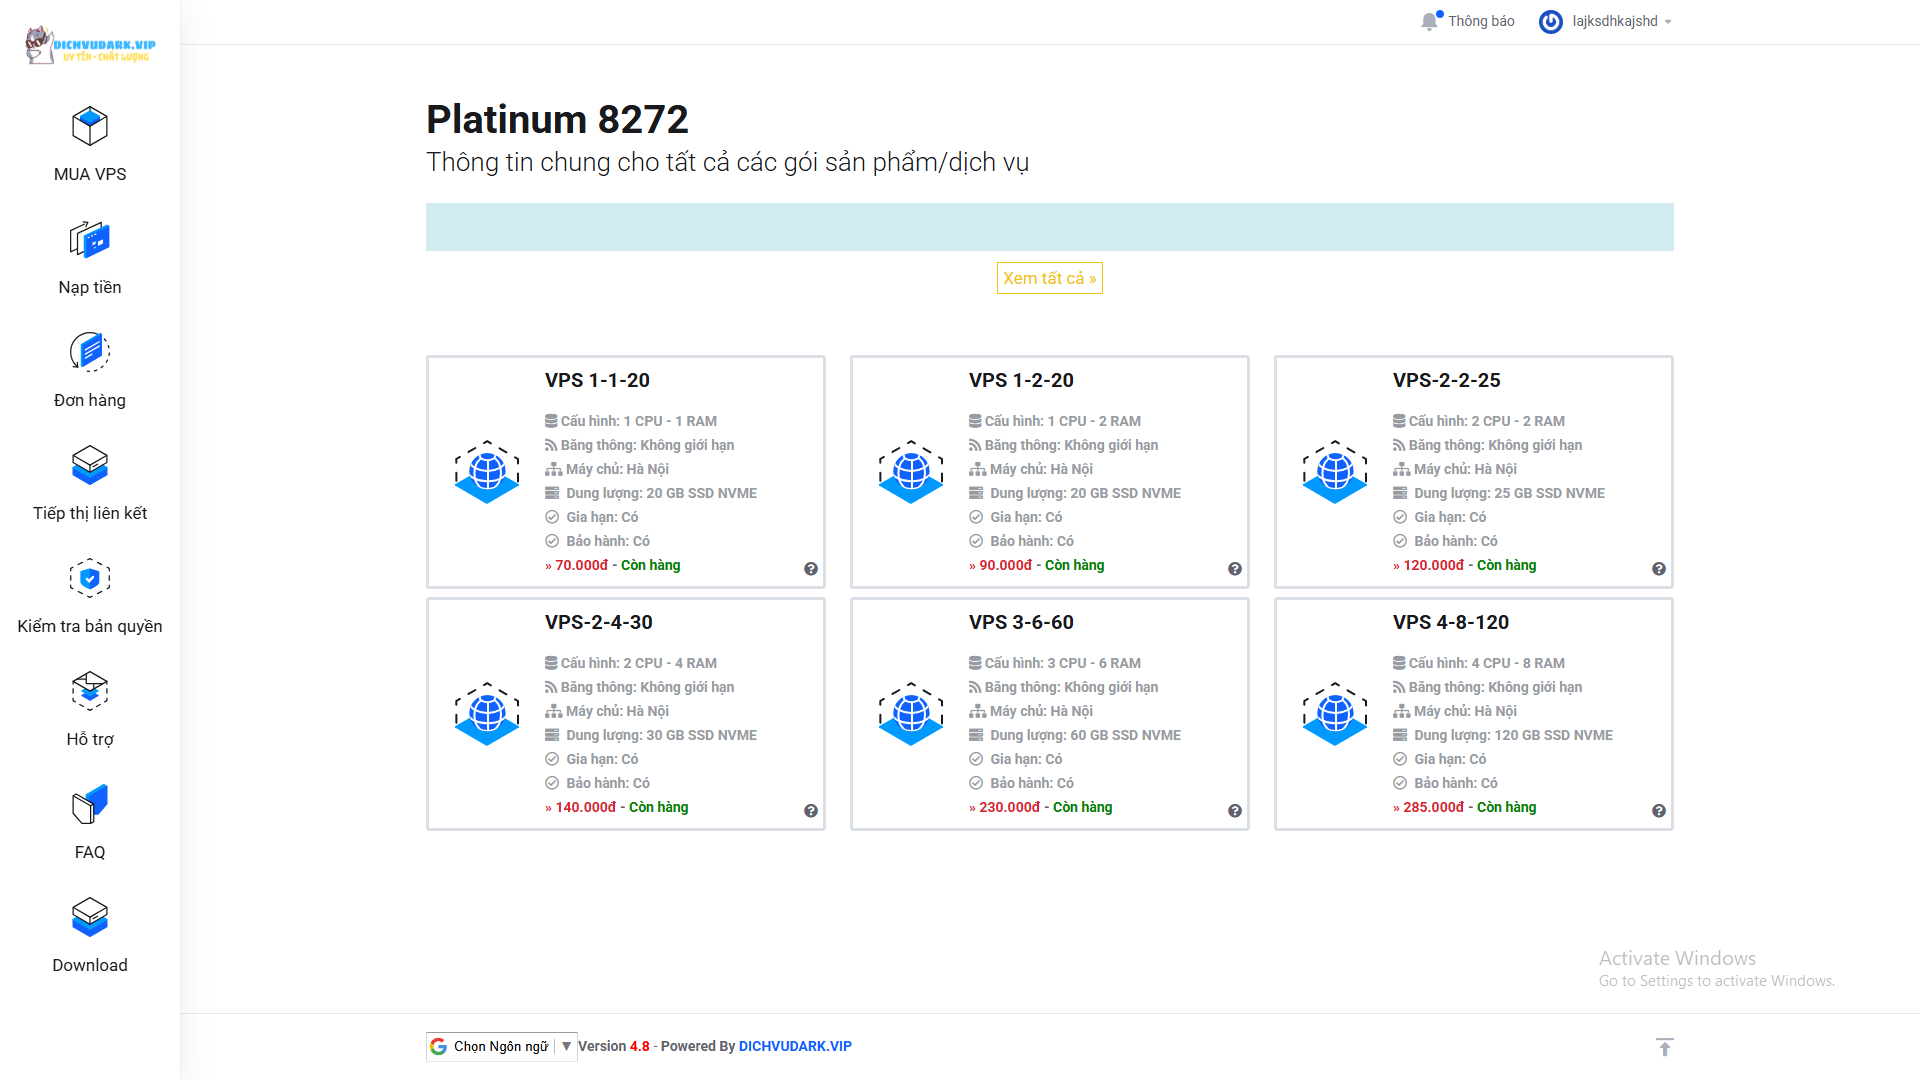Click the Download sidebar icon
The height and width of the screenshot is (1080, 1920).
[x=90, y=917]
